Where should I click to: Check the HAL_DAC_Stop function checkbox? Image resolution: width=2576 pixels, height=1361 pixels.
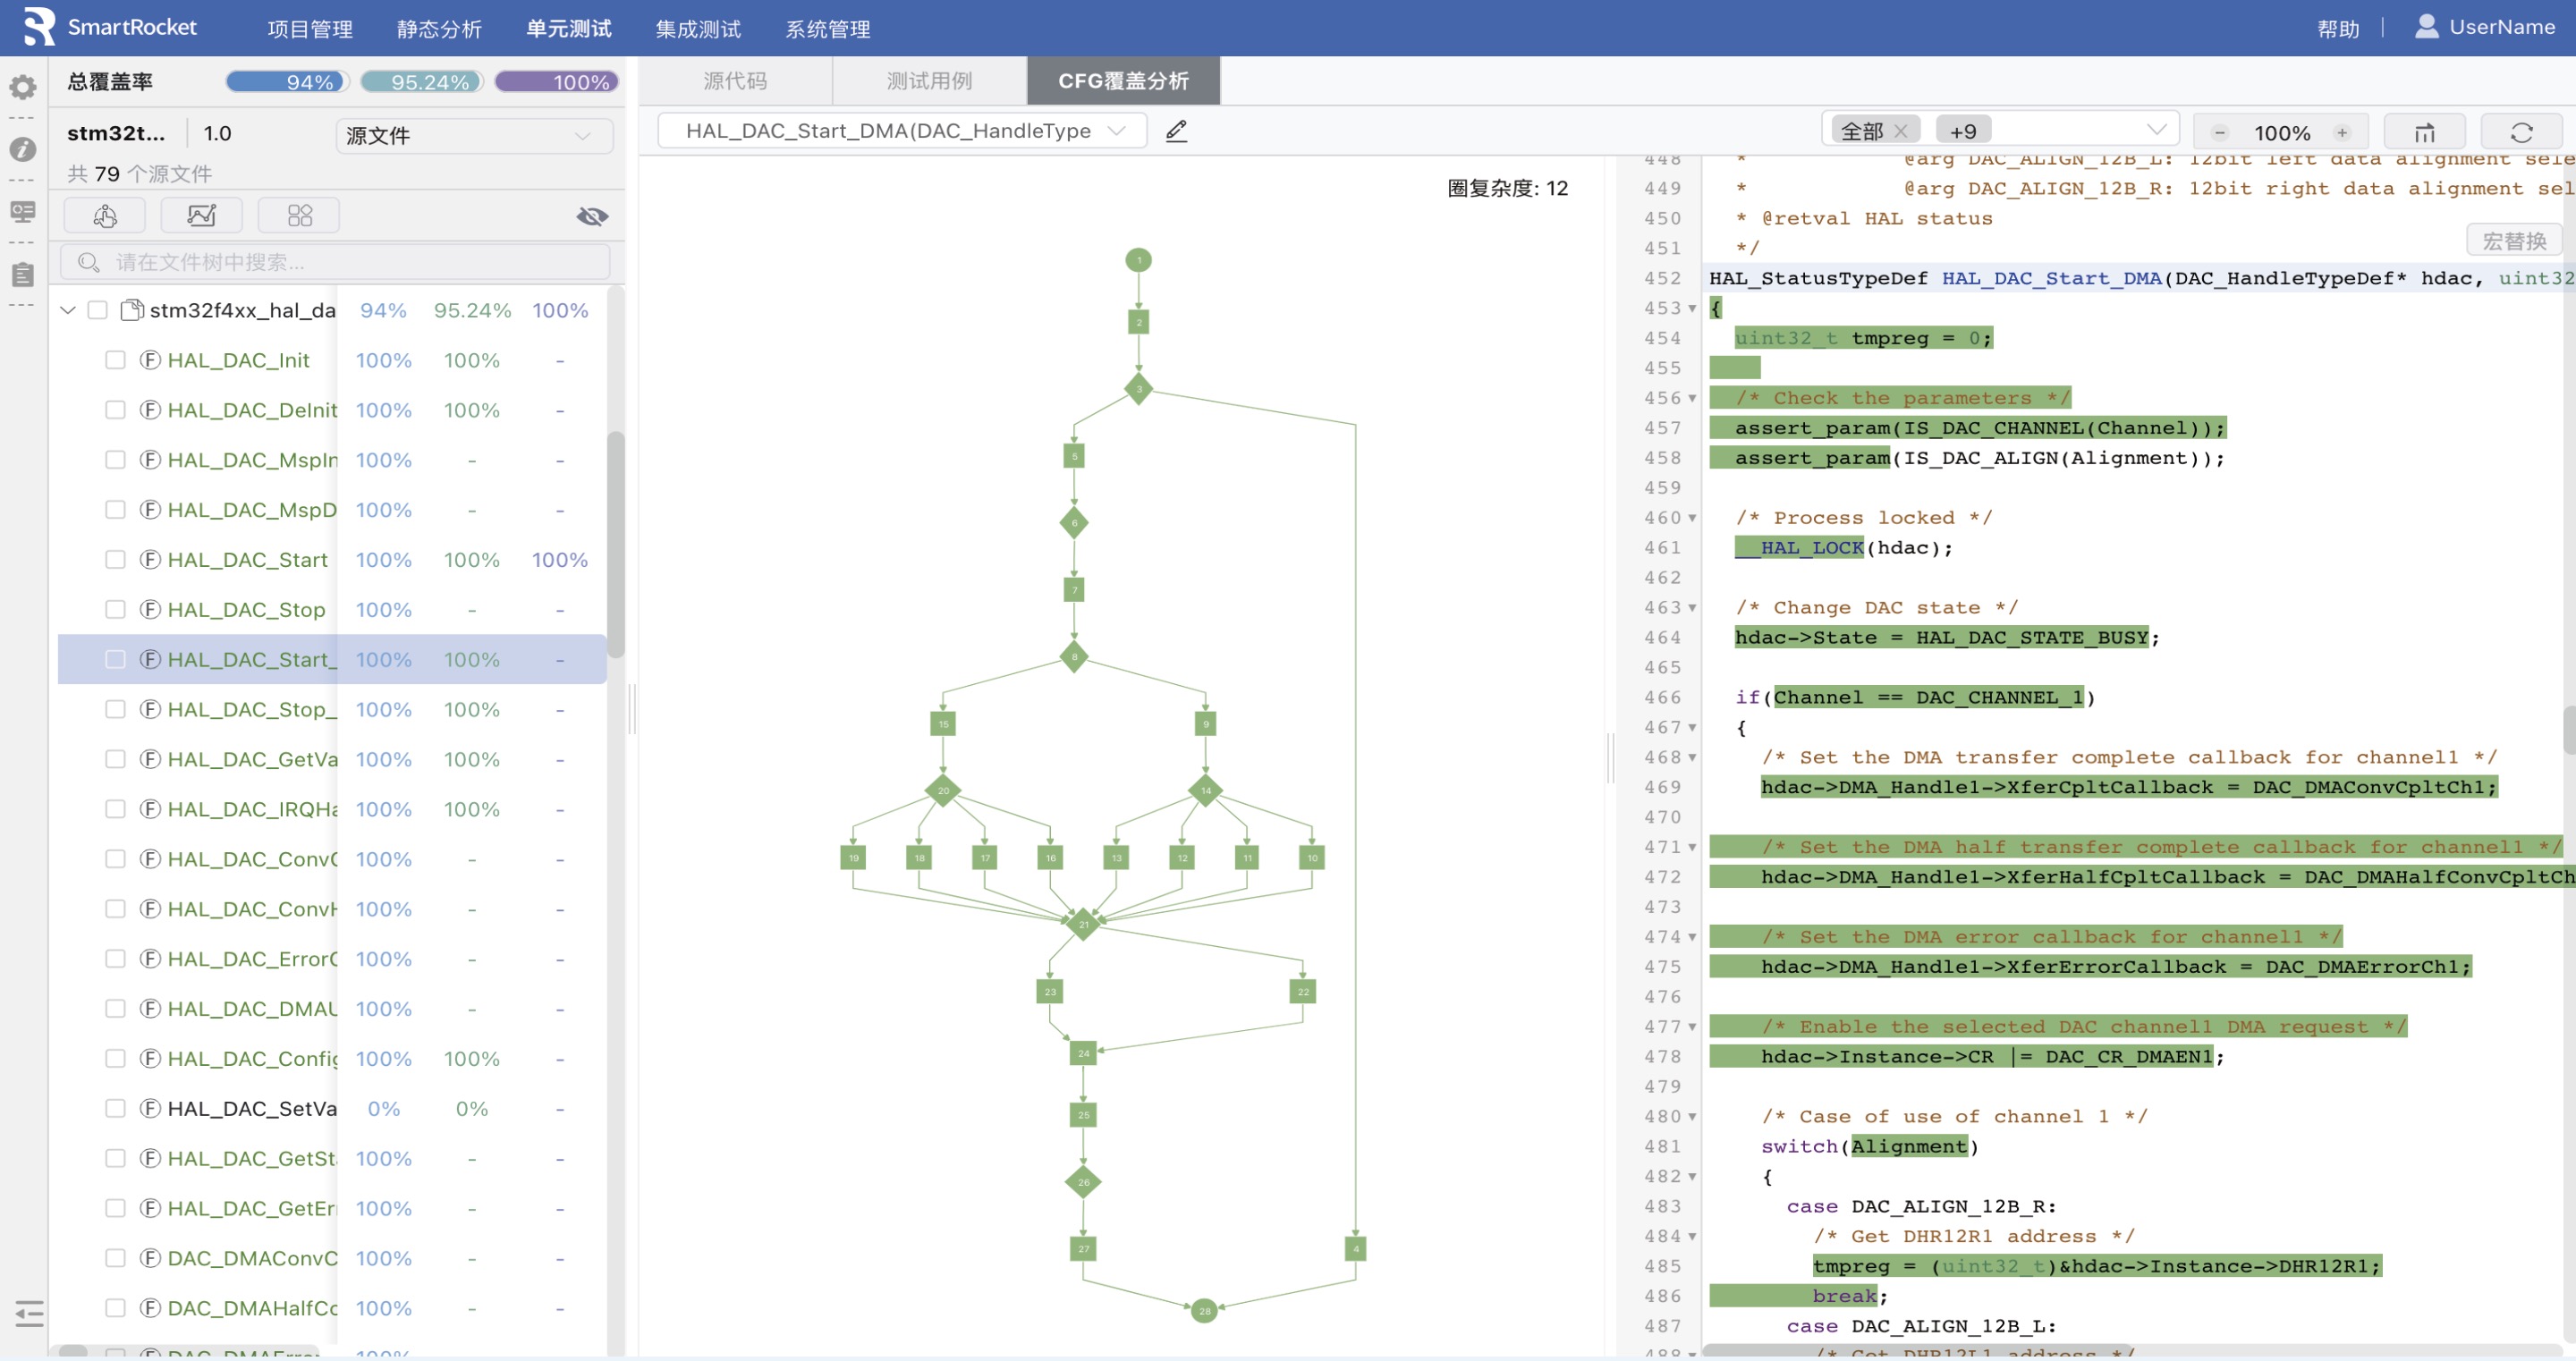[115, 609]
